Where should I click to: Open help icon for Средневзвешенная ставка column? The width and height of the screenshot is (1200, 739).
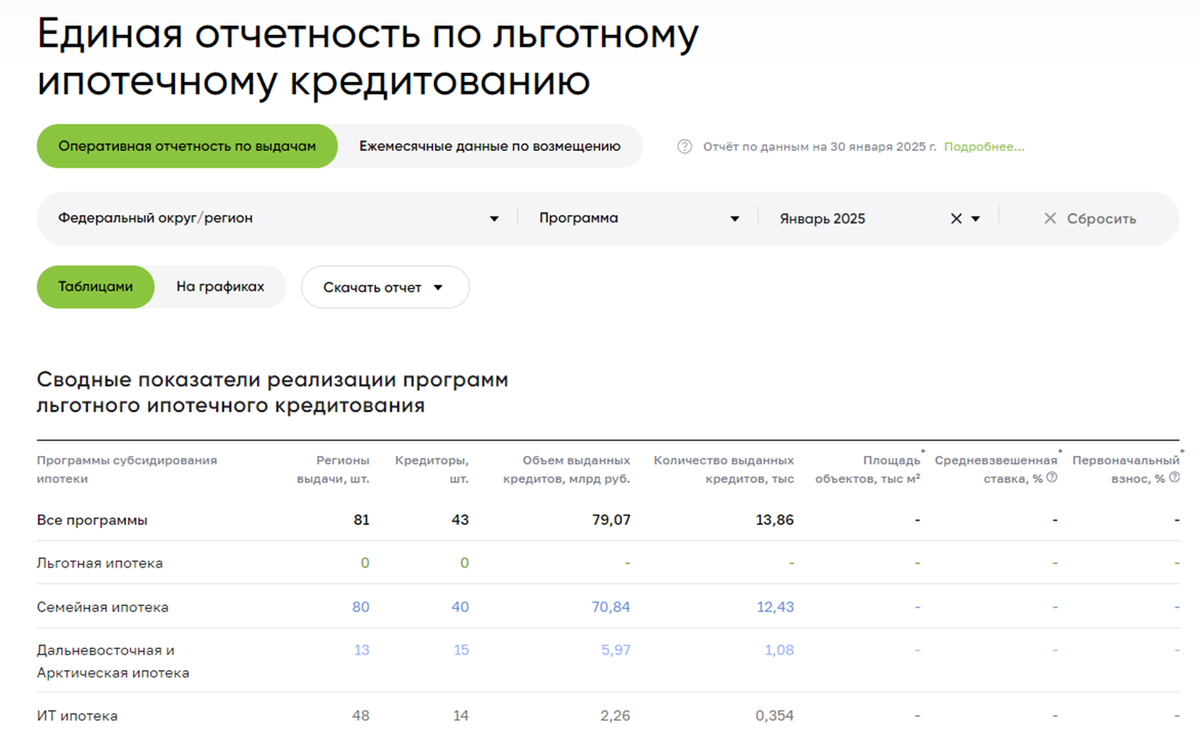[x=1052, y=478]
